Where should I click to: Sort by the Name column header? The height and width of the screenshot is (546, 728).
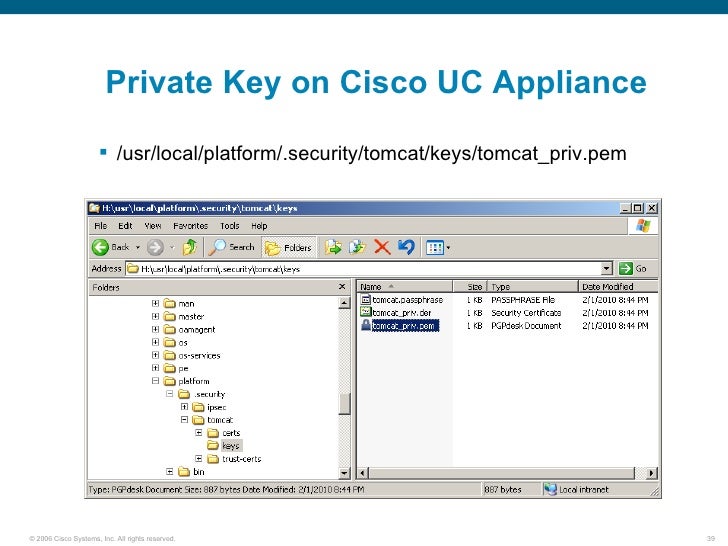point(404,287)
